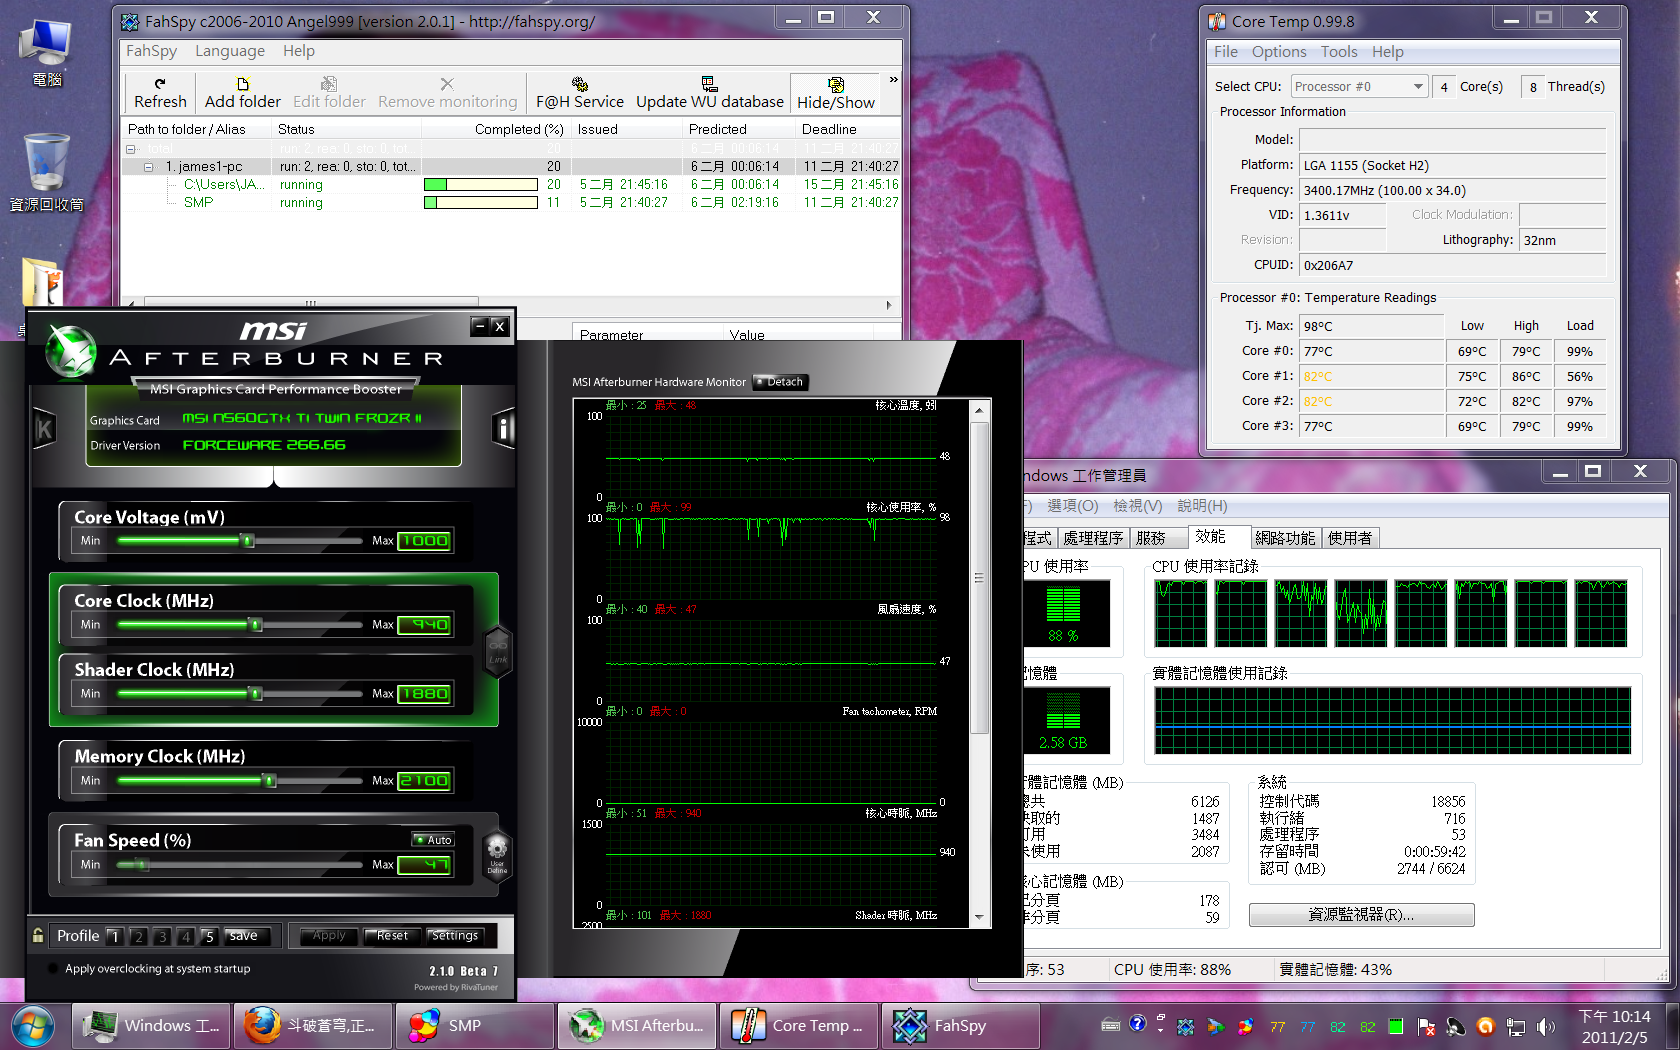This screenshot has height=1050, width=1680.
Task: Switch to Core Temp taskbar button
Action: (799, 1026)
